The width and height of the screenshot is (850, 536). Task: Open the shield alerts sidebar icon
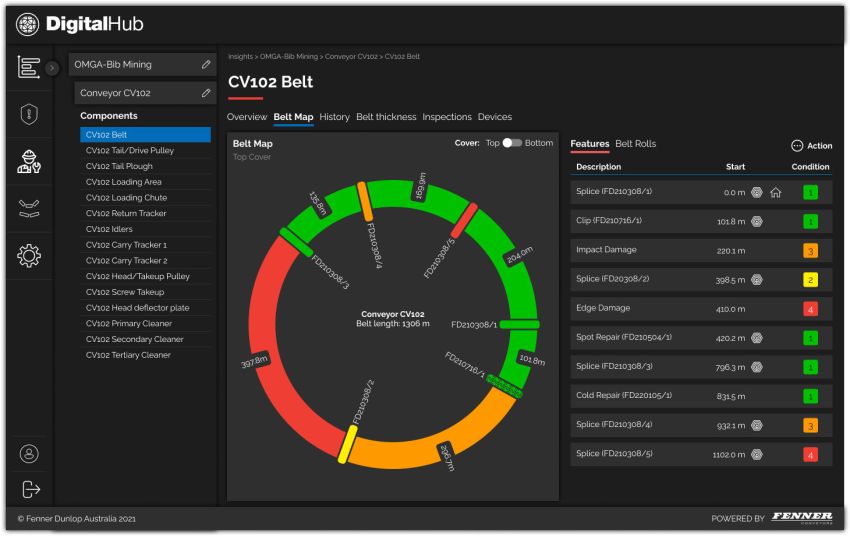click(29, 114)
